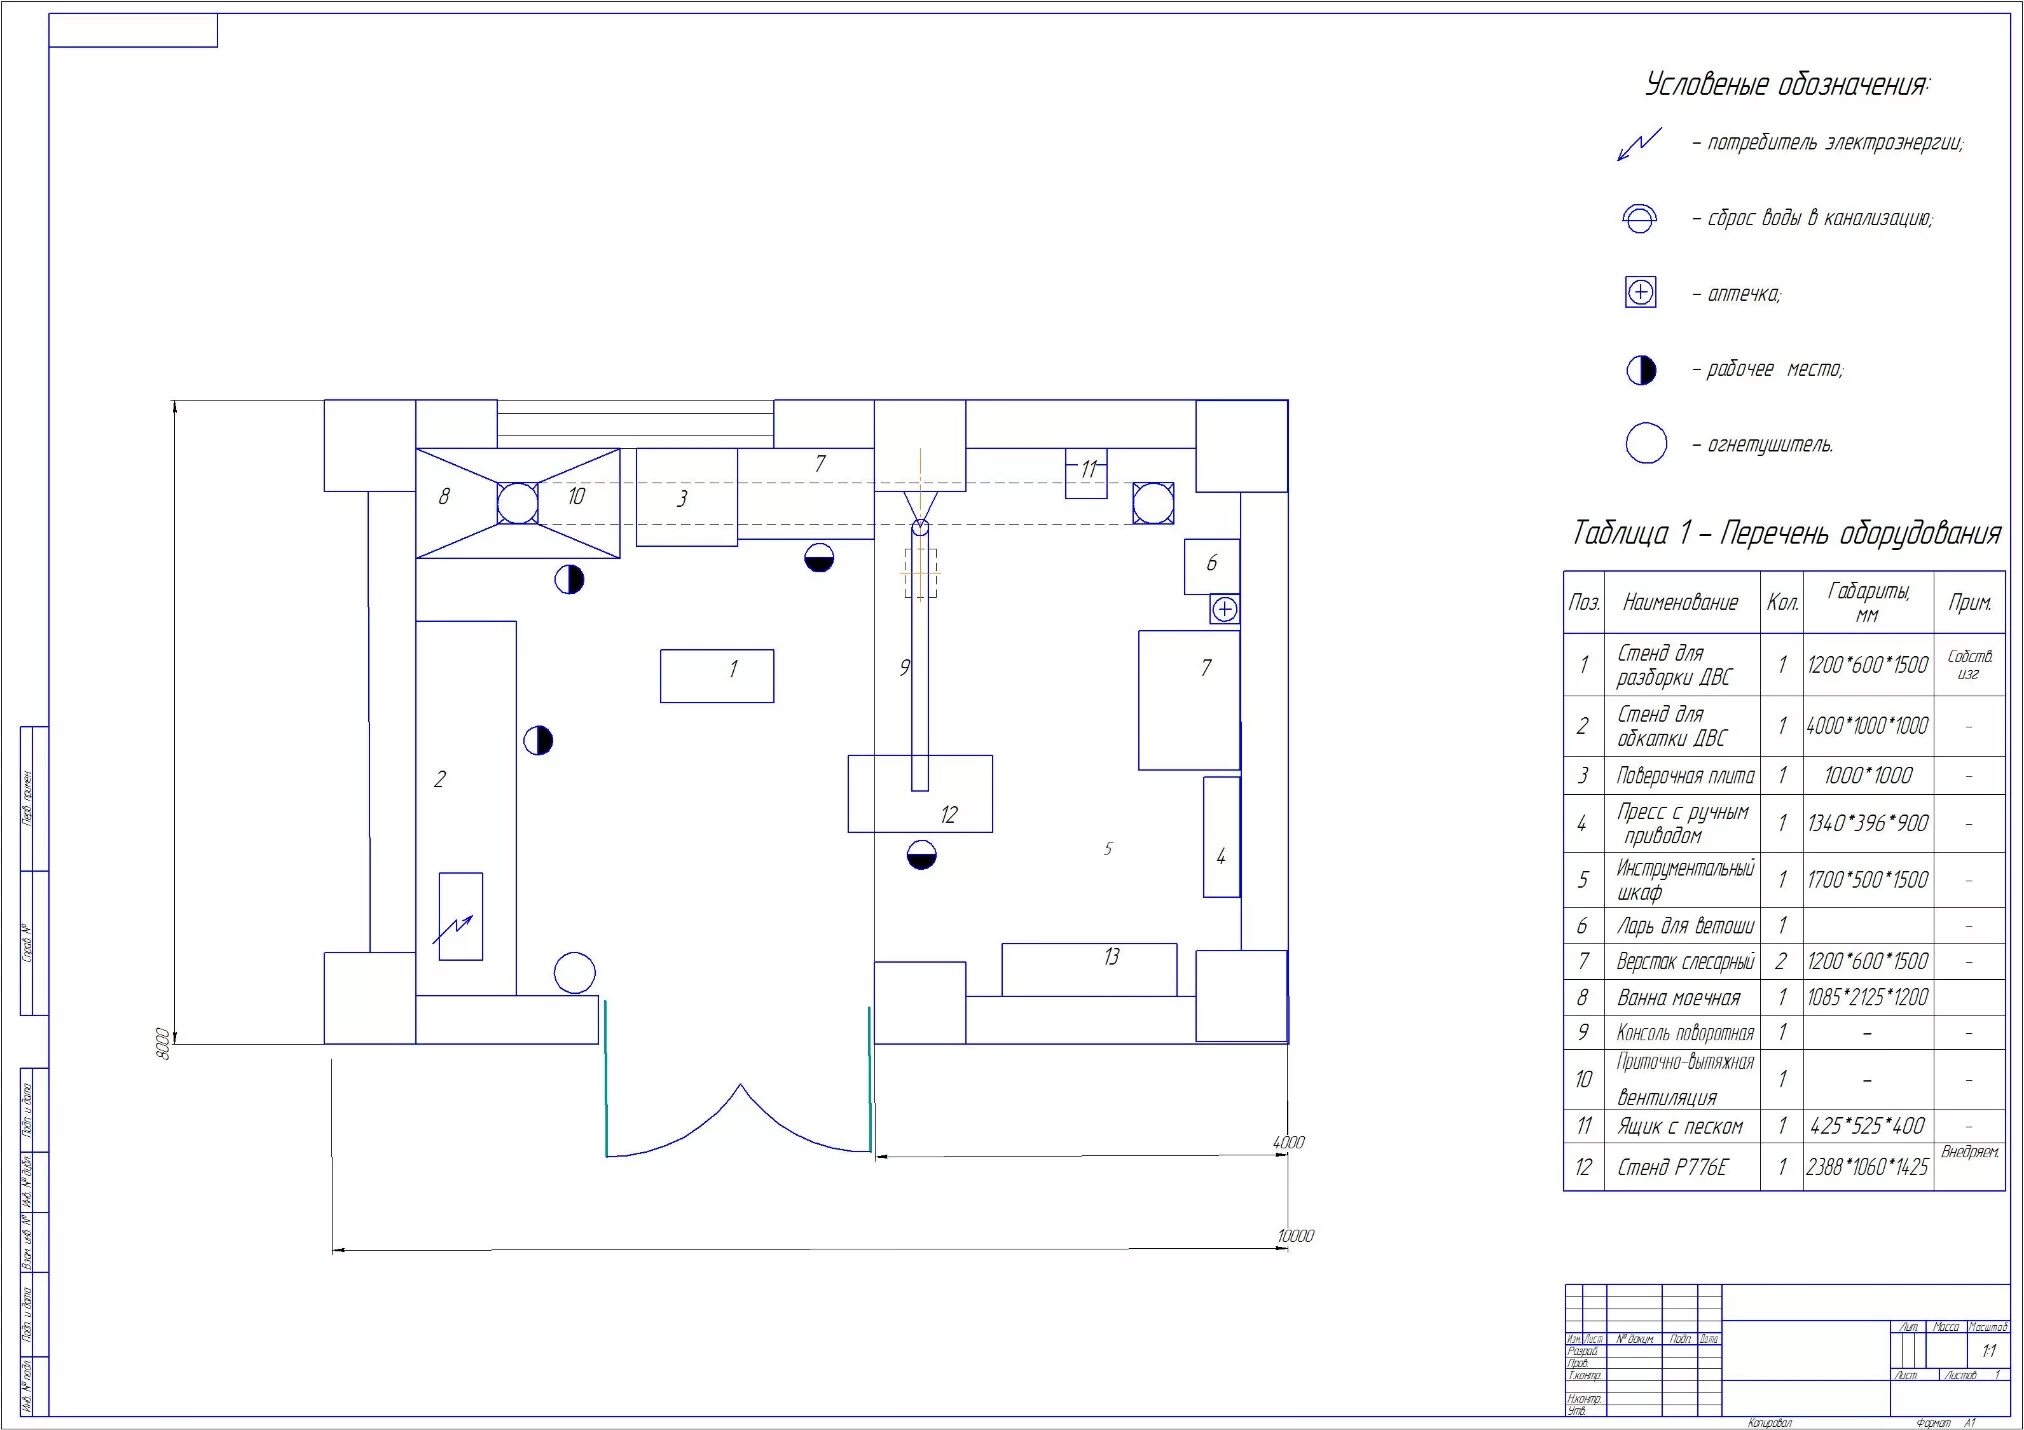Select the circle between items 8 and 10
The height and width of the screenshot is (1430, 2024).
517,503
